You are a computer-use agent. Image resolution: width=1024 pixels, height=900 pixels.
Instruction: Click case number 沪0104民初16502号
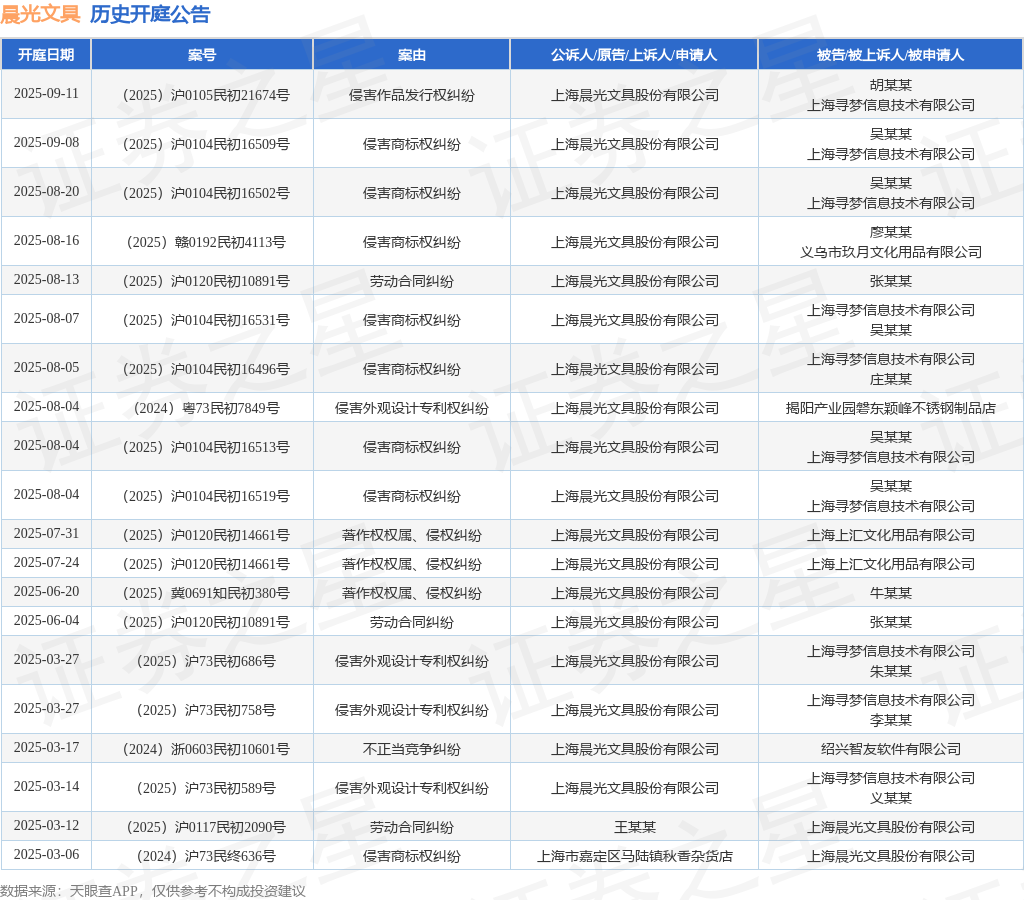[x=206, y=193]
